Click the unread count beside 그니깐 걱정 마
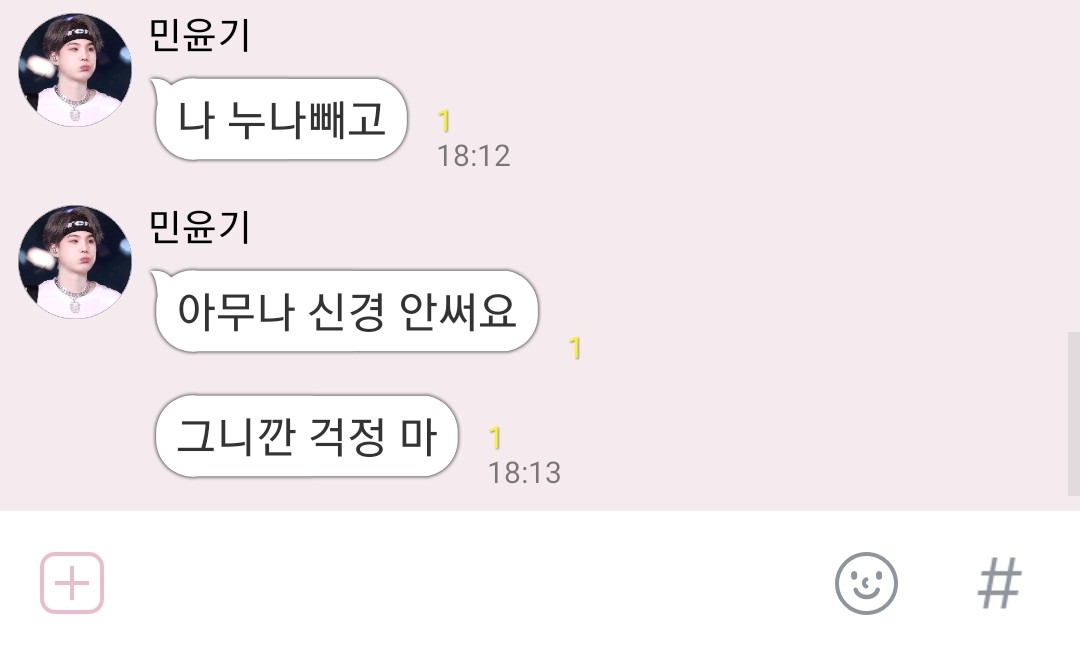 pos(495,438)
